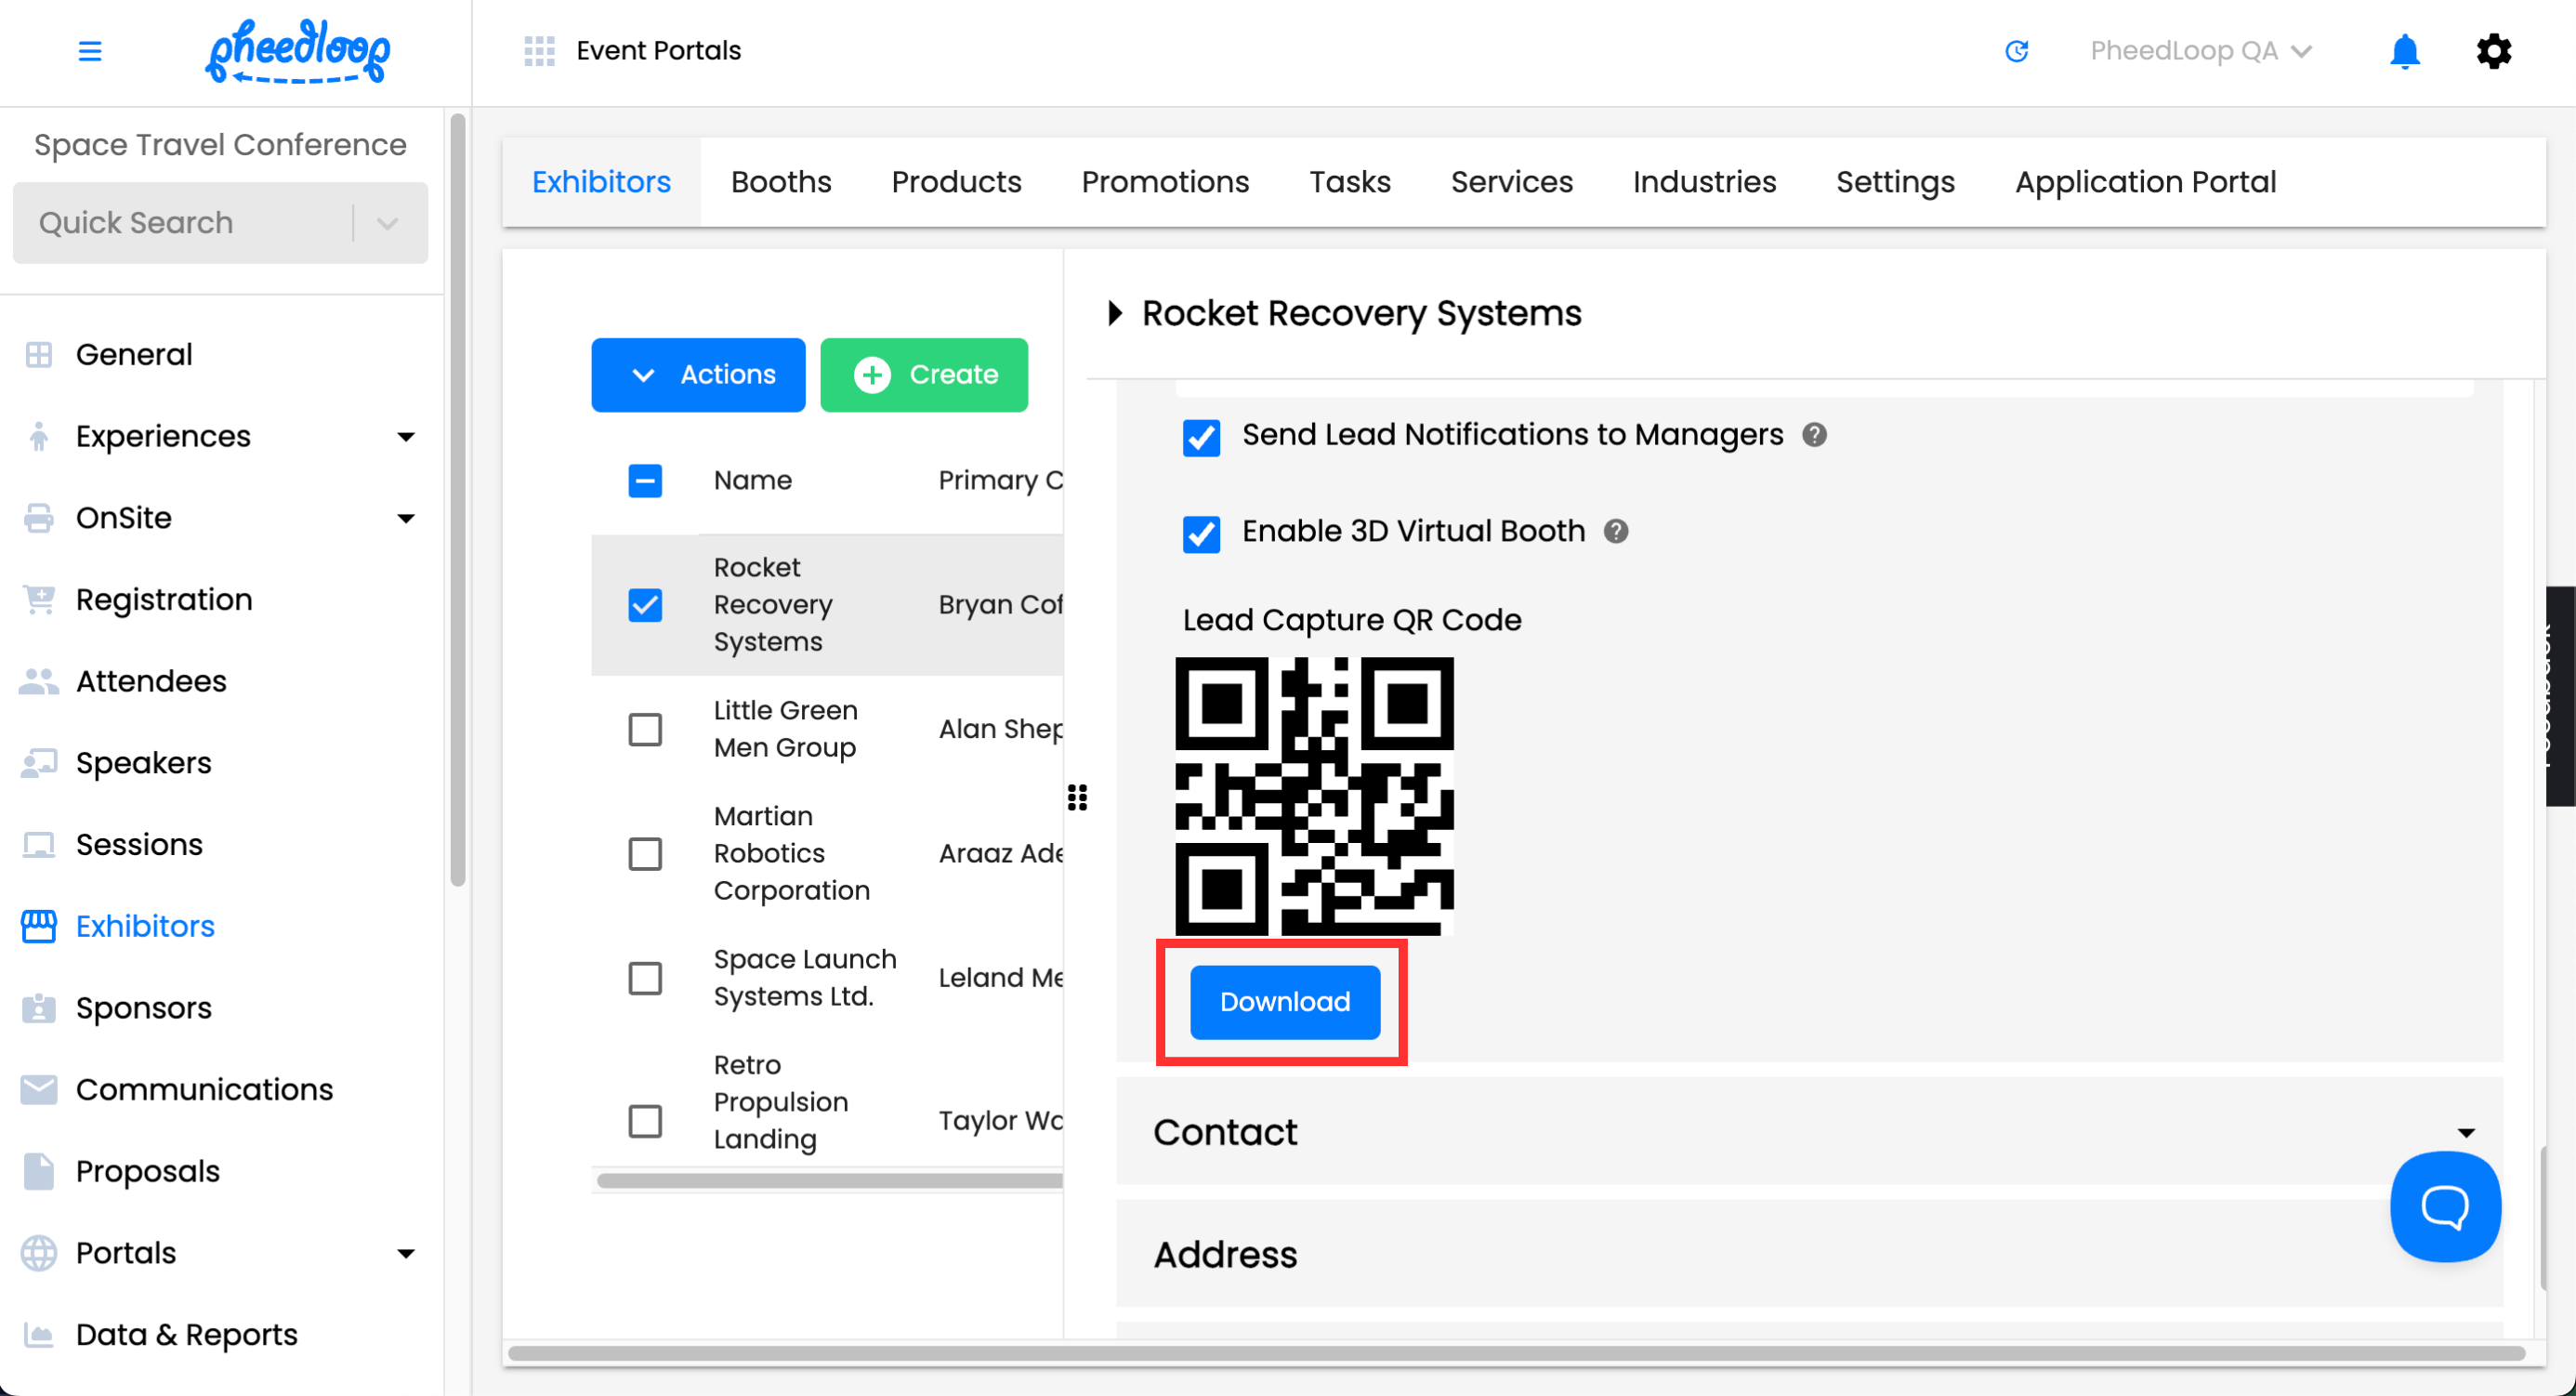Open the Actions dropdown button
Screen dimensions: 2576x1396
coord(698,375)
